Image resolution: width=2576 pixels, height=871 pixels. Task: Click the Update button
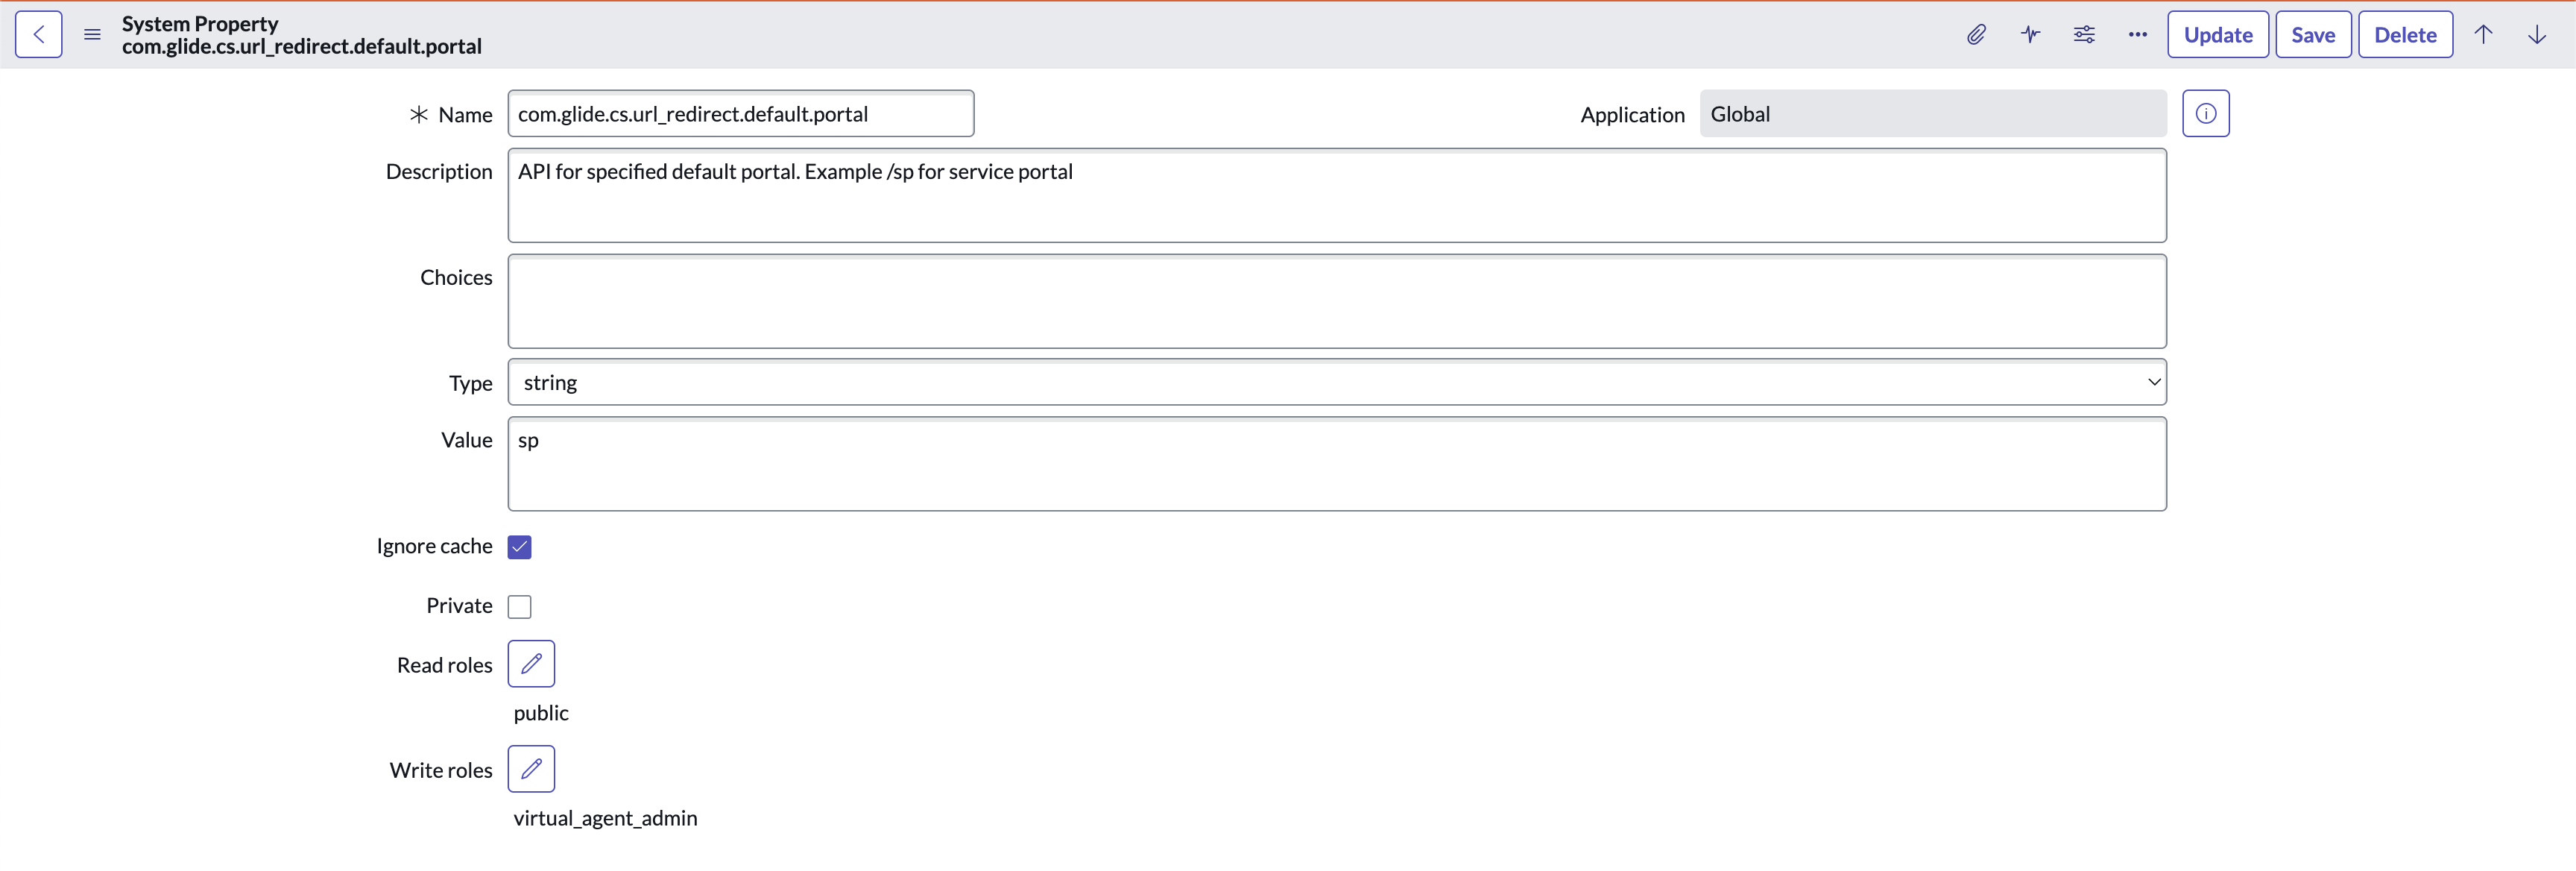[2217, 35]
